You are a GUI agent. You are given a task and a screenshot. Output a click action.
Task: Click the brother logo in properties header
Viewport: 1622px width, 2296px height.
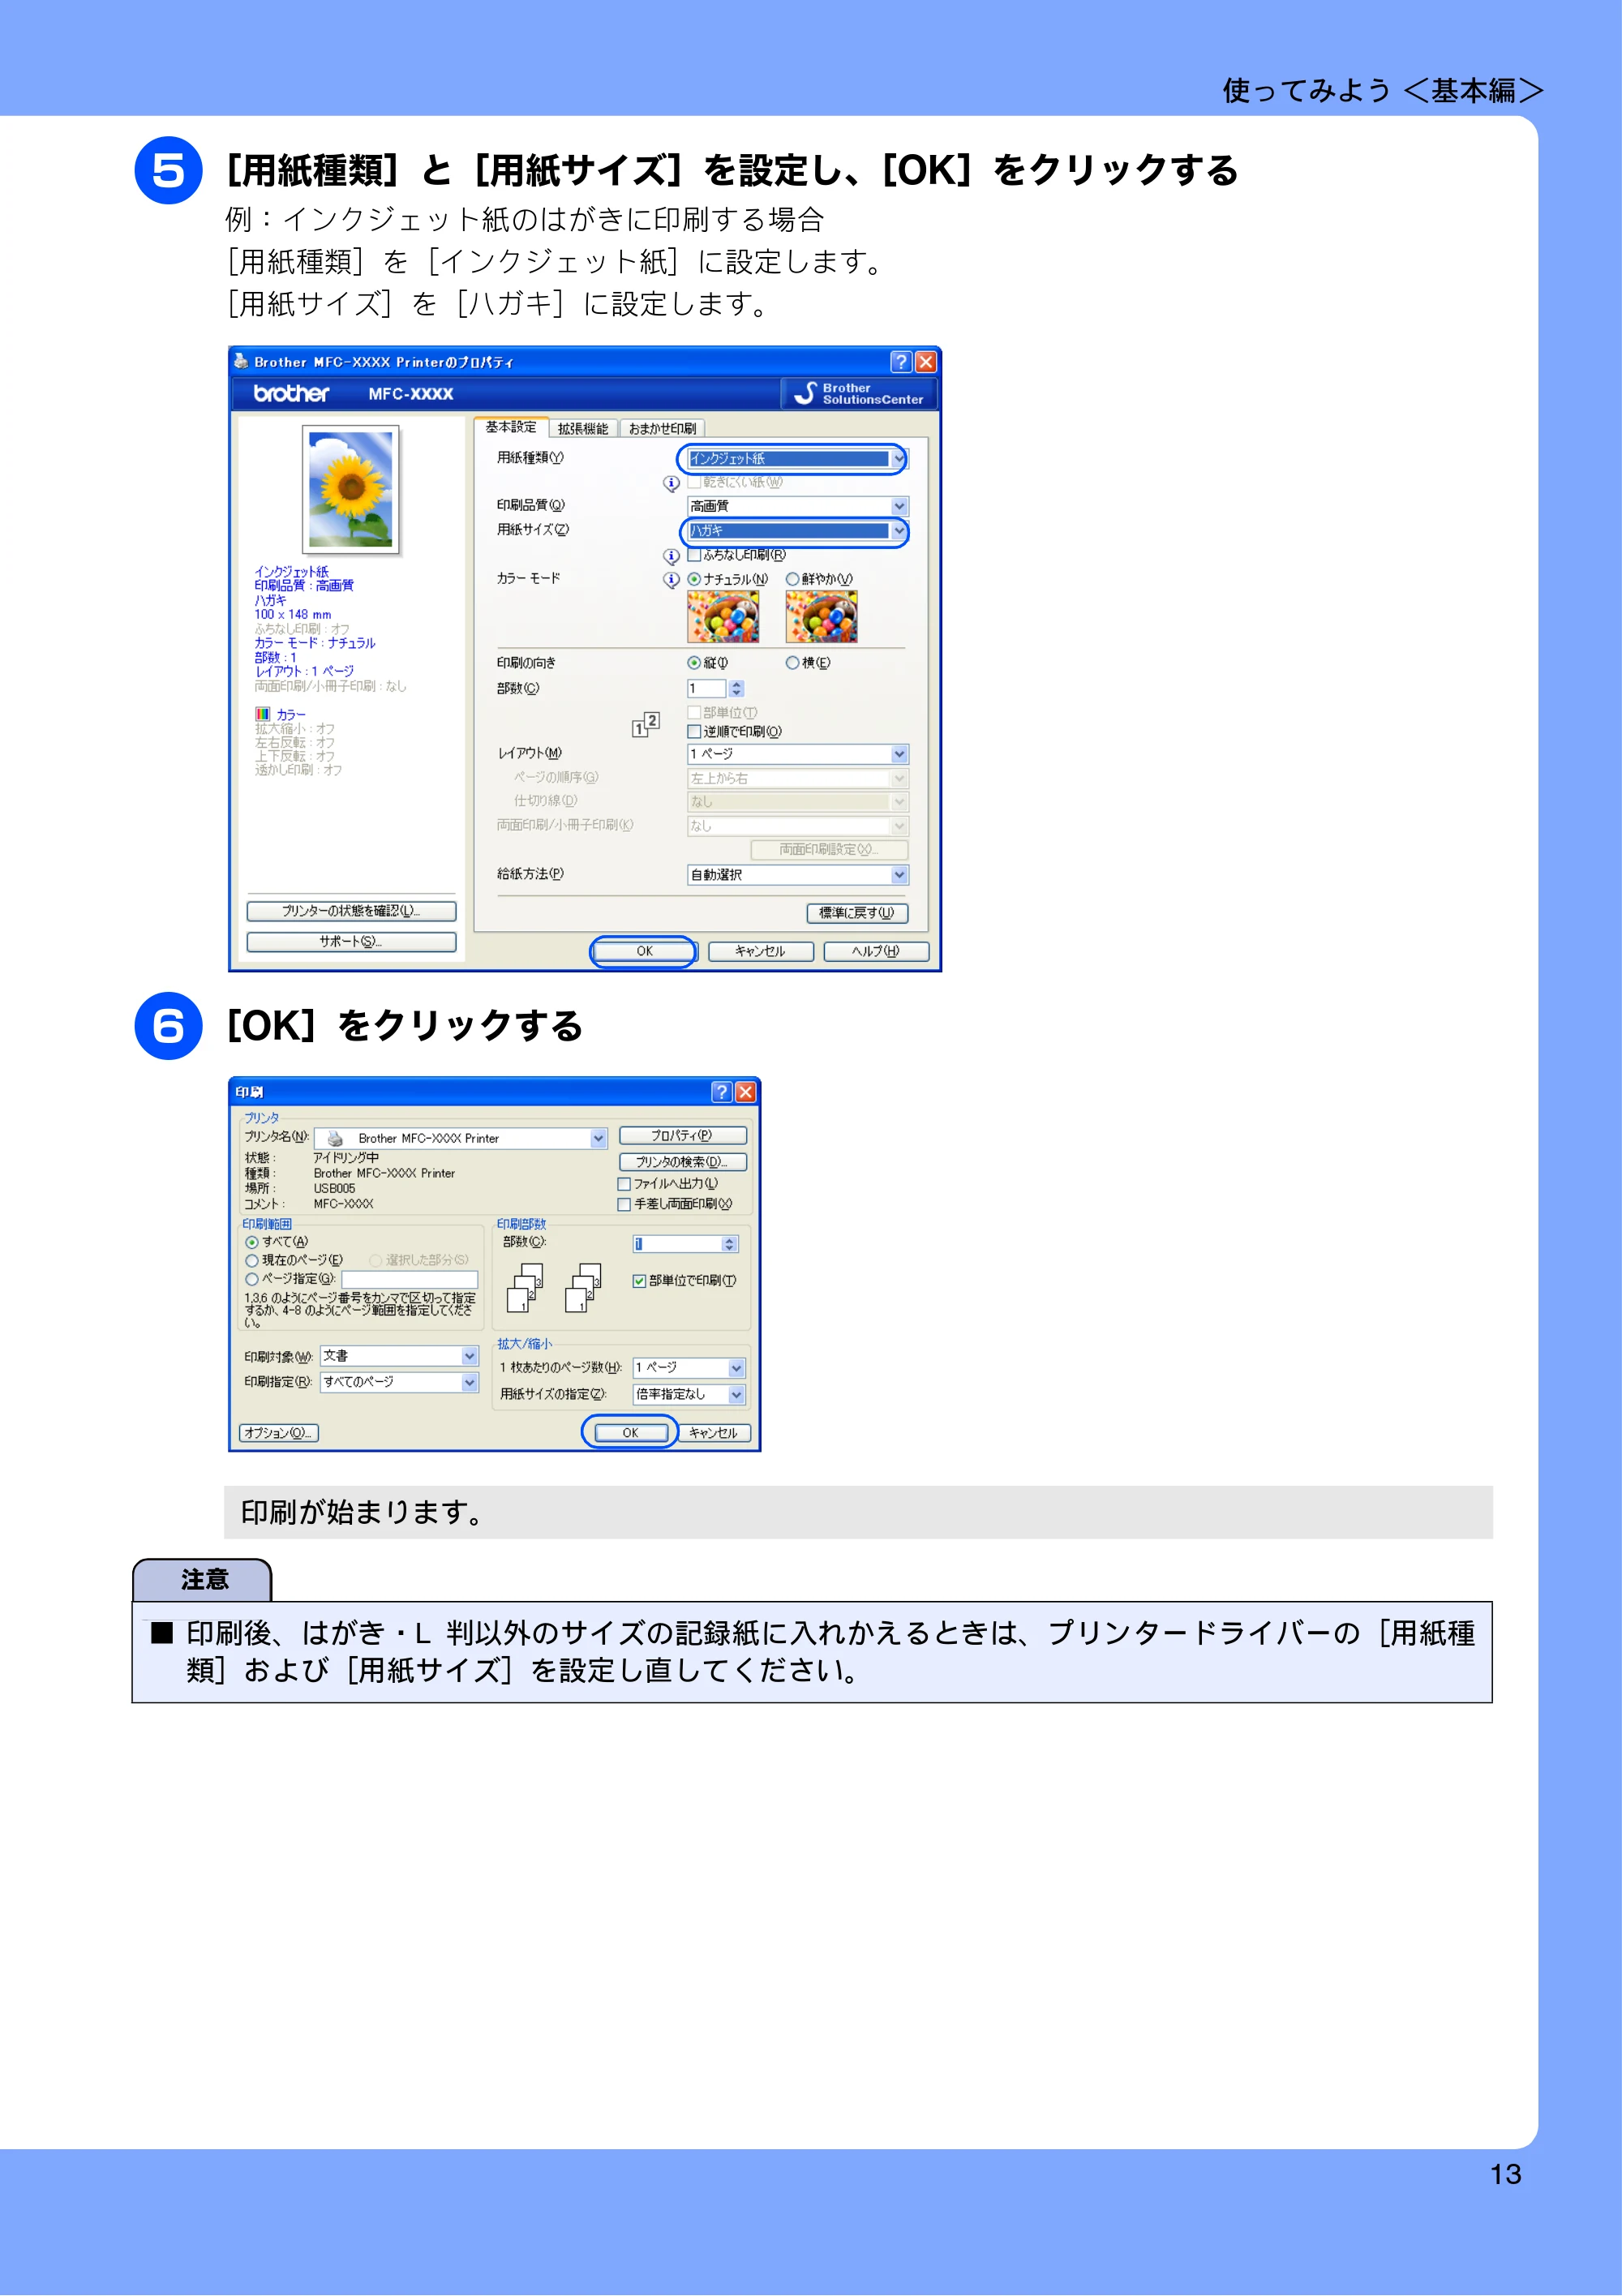pos(291,394)
